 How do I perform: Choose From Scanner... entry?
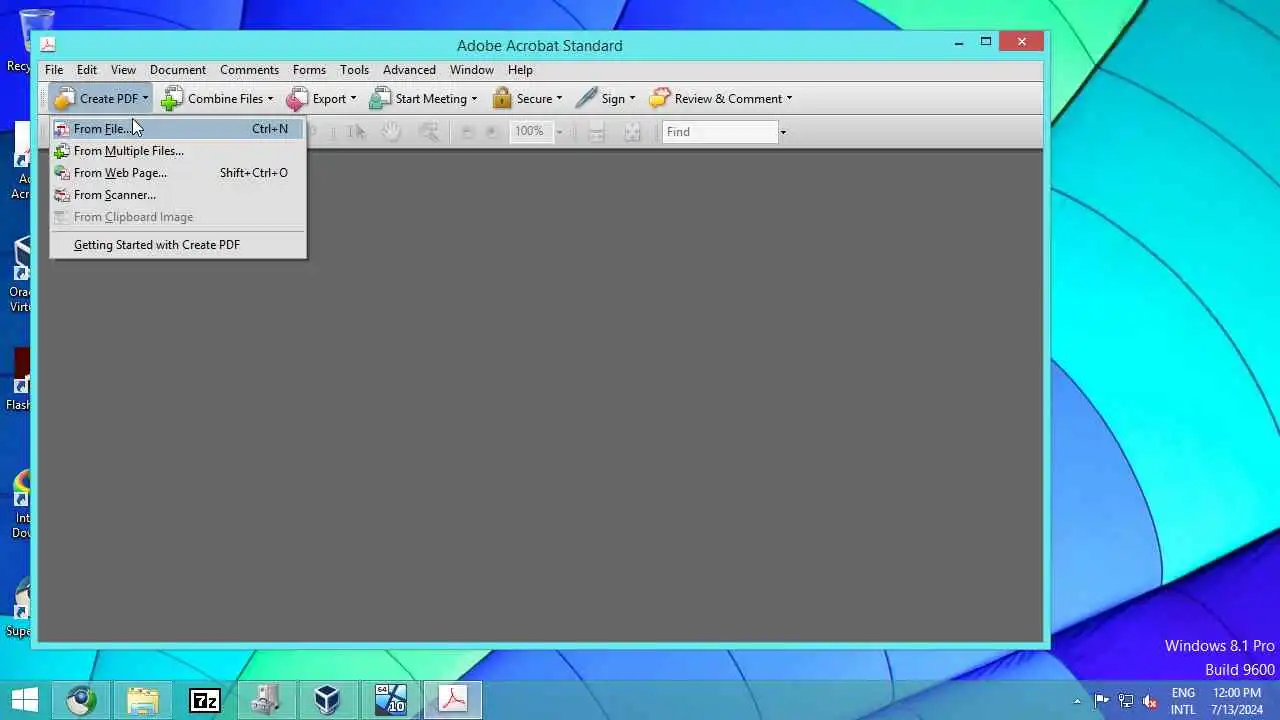point(178,195)
